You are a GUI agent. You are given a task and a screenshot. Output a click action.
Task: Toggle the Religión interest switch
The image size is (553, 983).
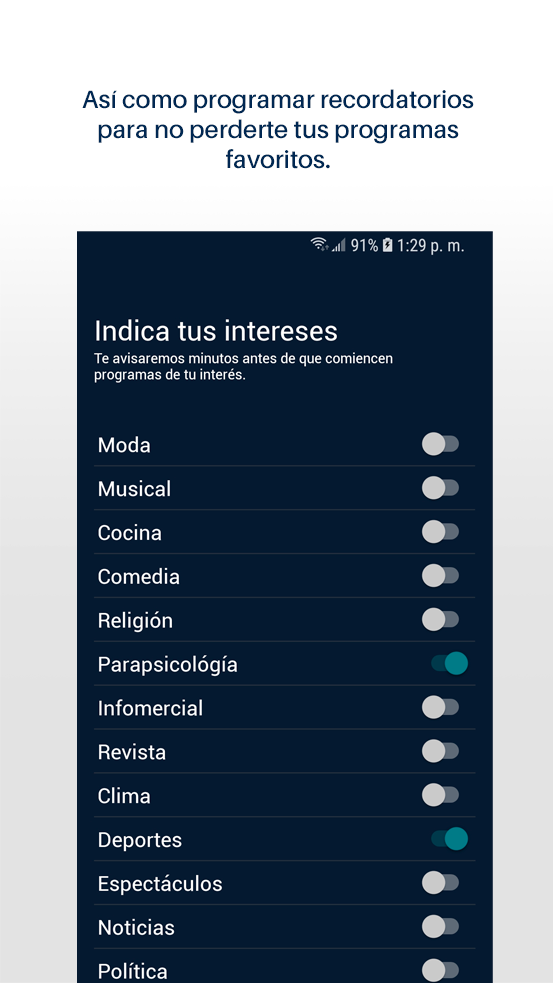[440, 620]
